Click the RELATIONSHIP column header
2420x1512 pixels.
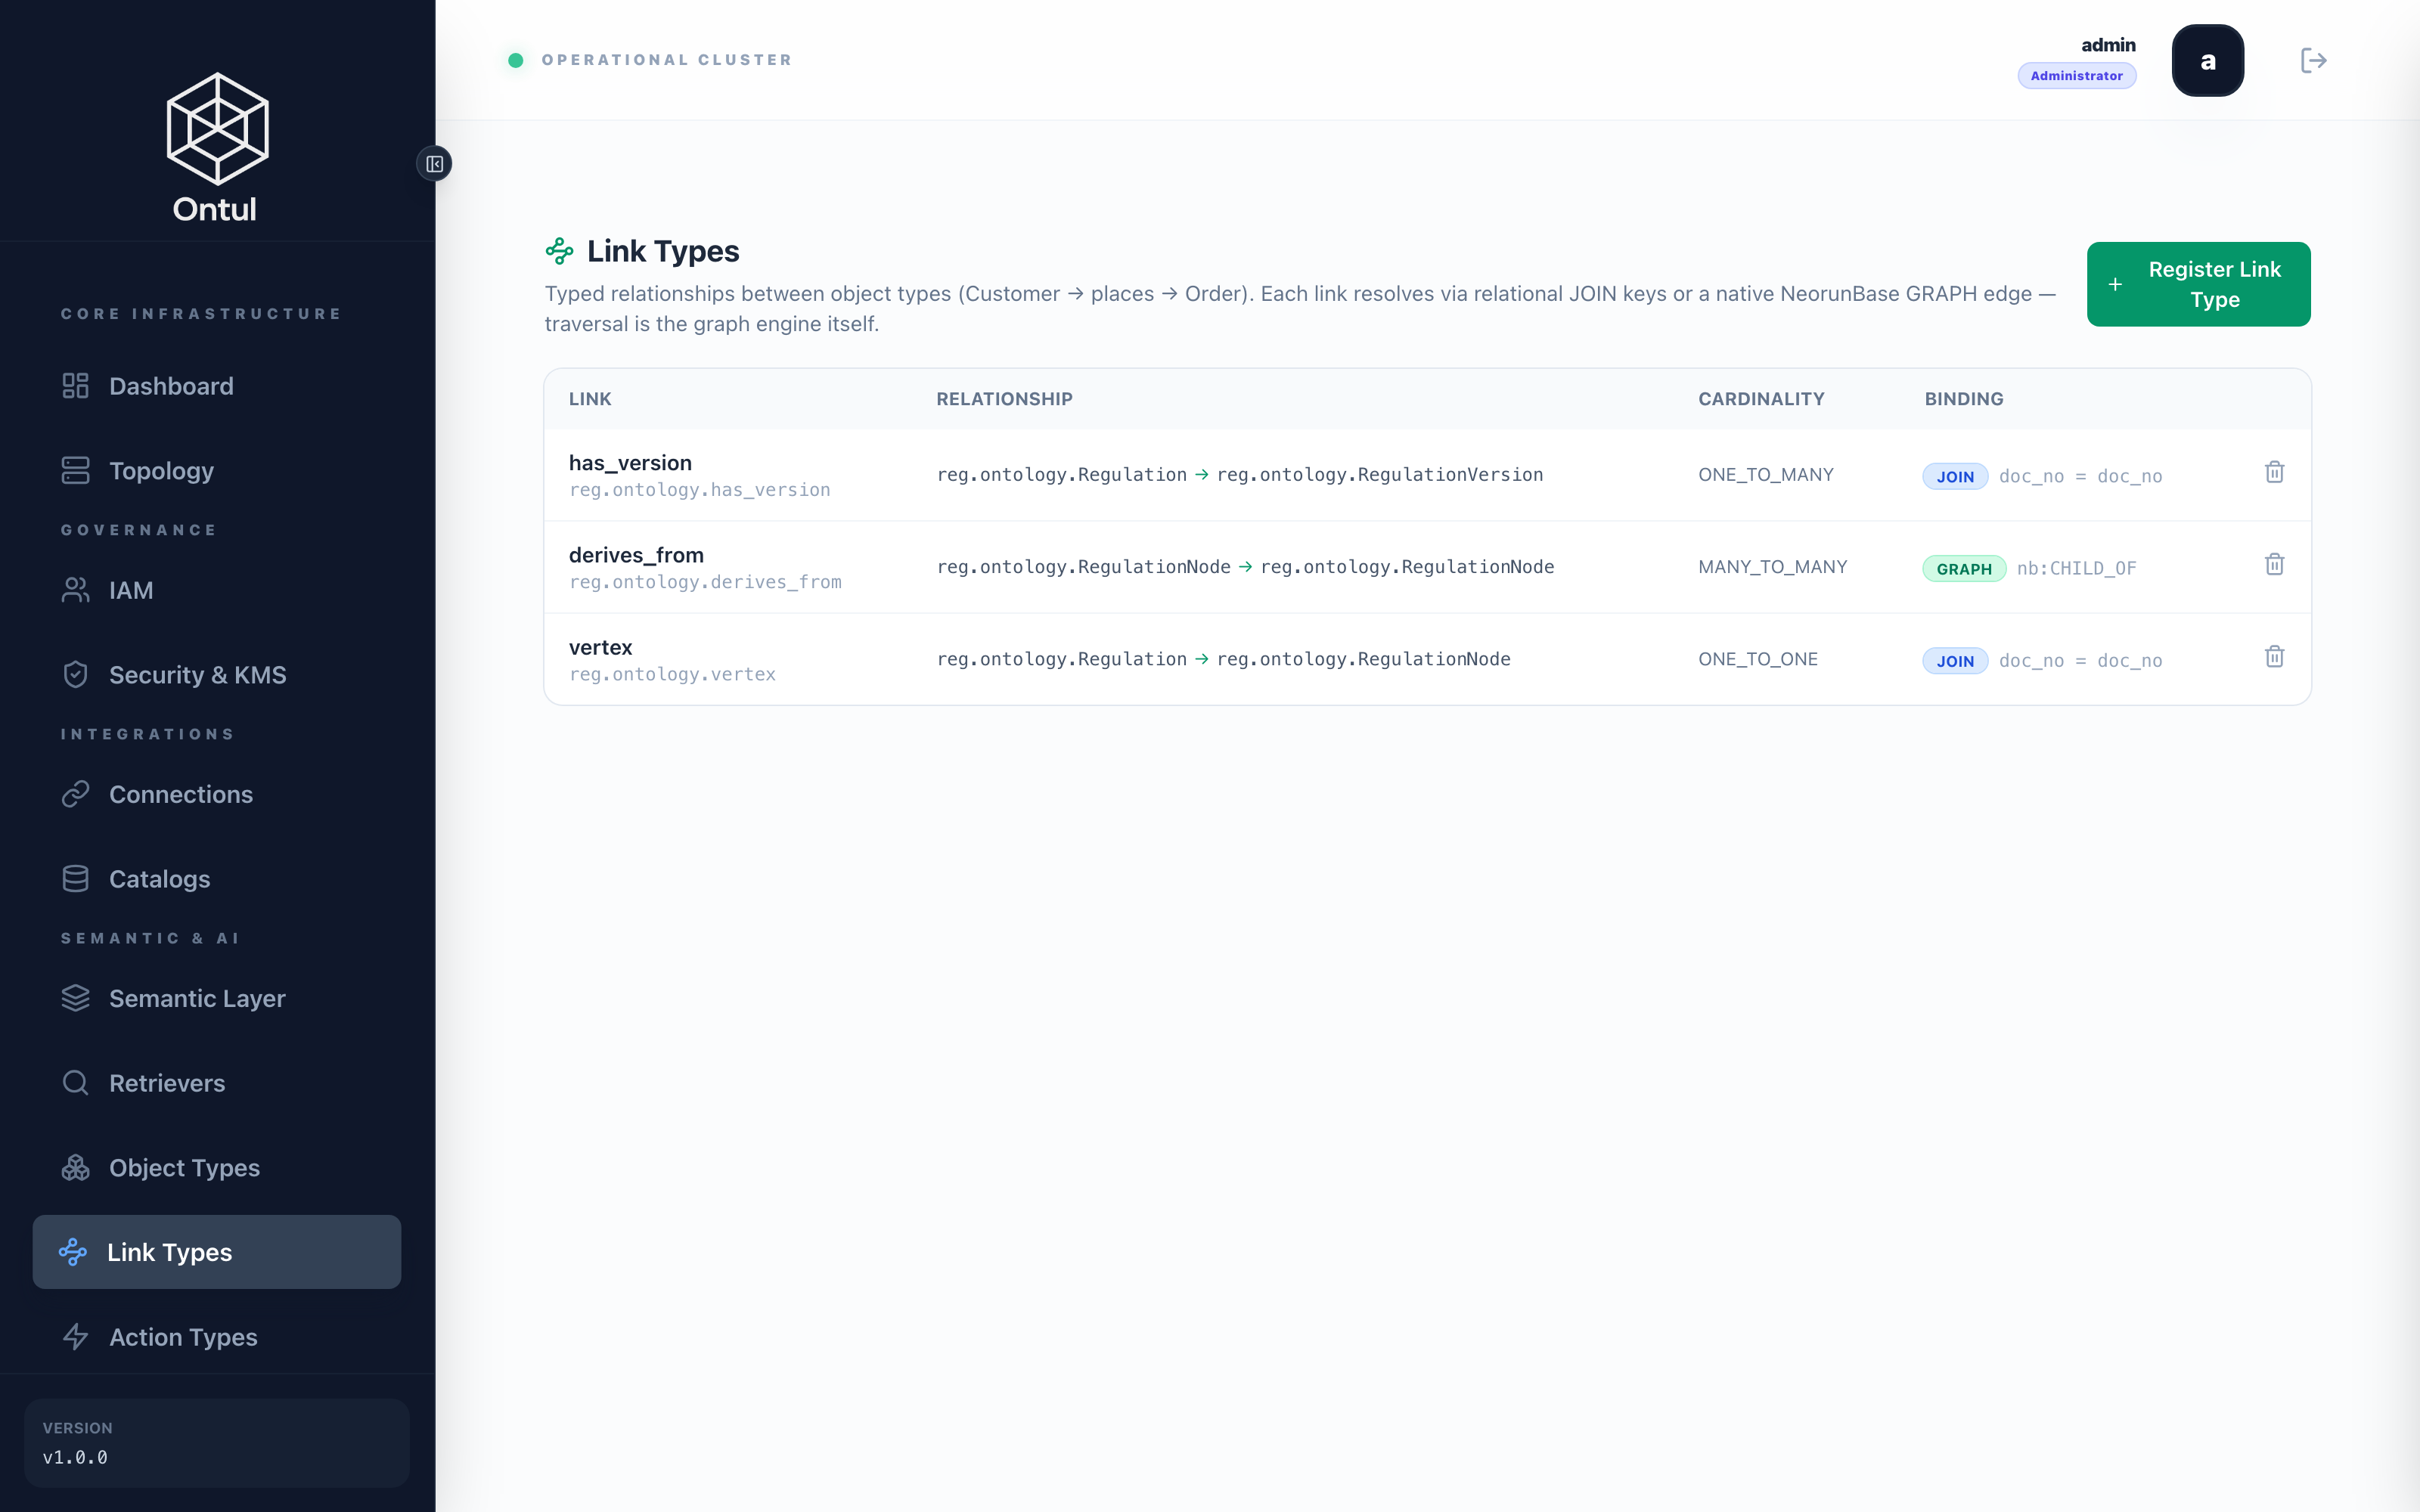pos(1004,399)
